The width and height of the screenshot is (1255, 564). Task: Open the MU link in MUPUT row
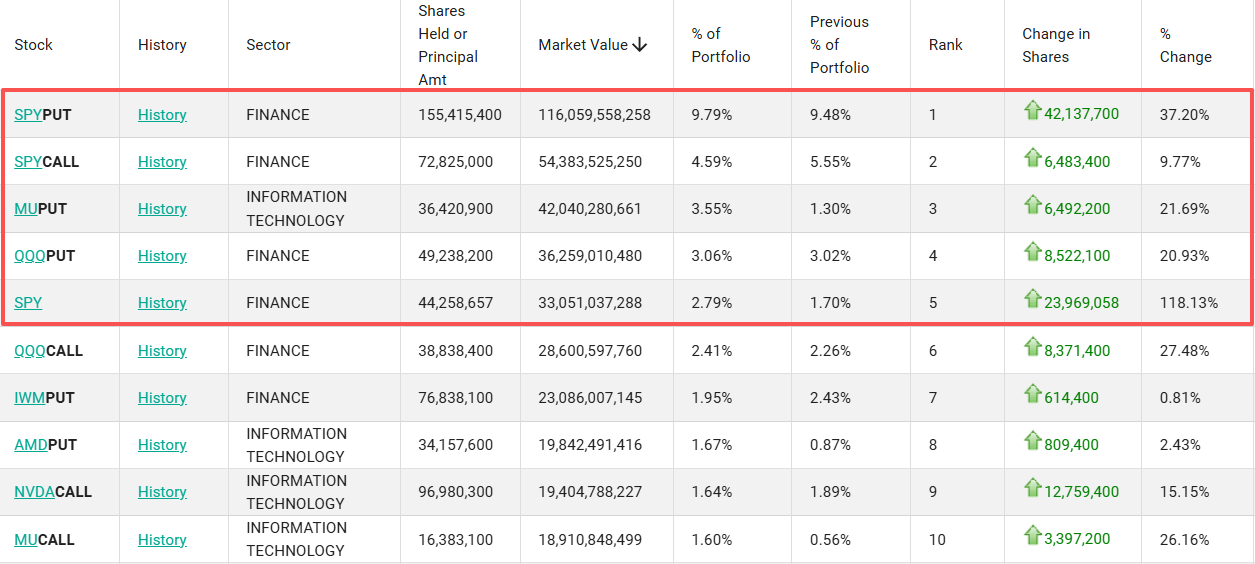[x=26, y=209]
